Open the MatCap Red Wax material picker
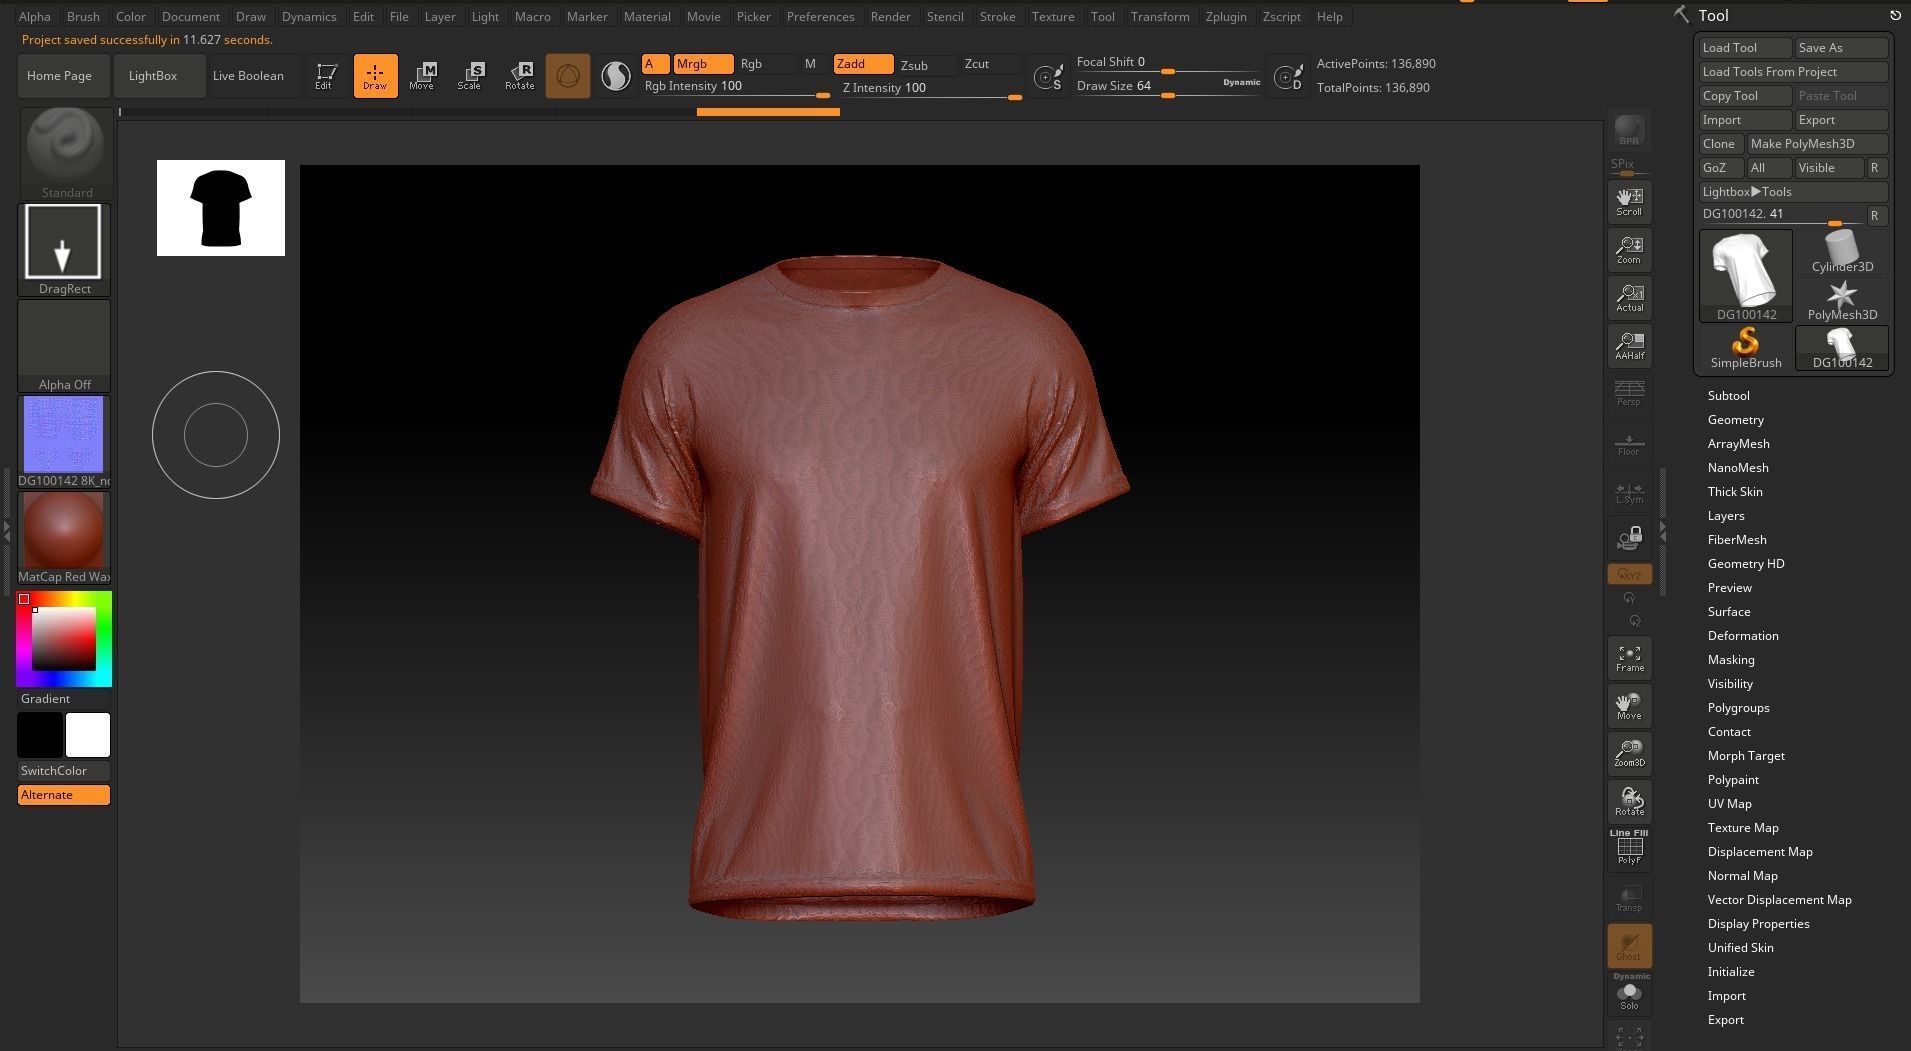 pos(64,538)
